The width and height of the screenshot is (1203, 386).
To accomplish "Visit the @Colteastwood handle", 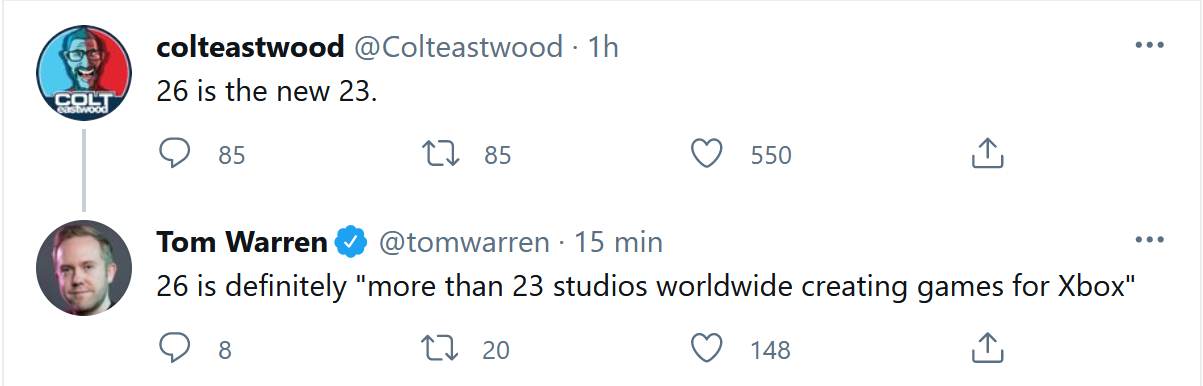I will (x=458, y=46).
